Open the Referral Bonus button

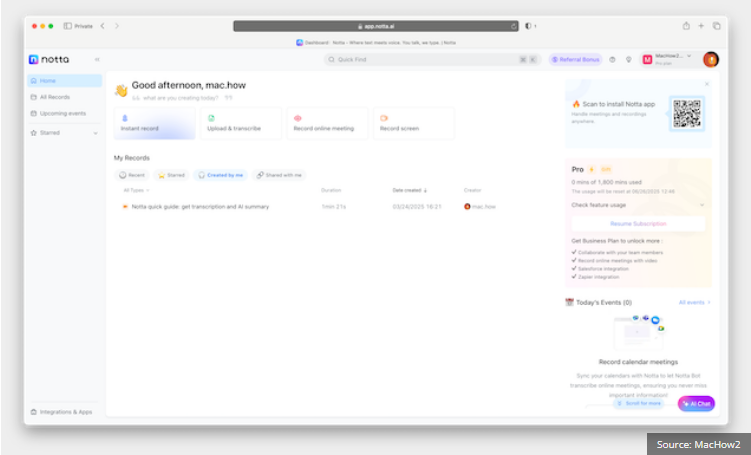(575, 59)
